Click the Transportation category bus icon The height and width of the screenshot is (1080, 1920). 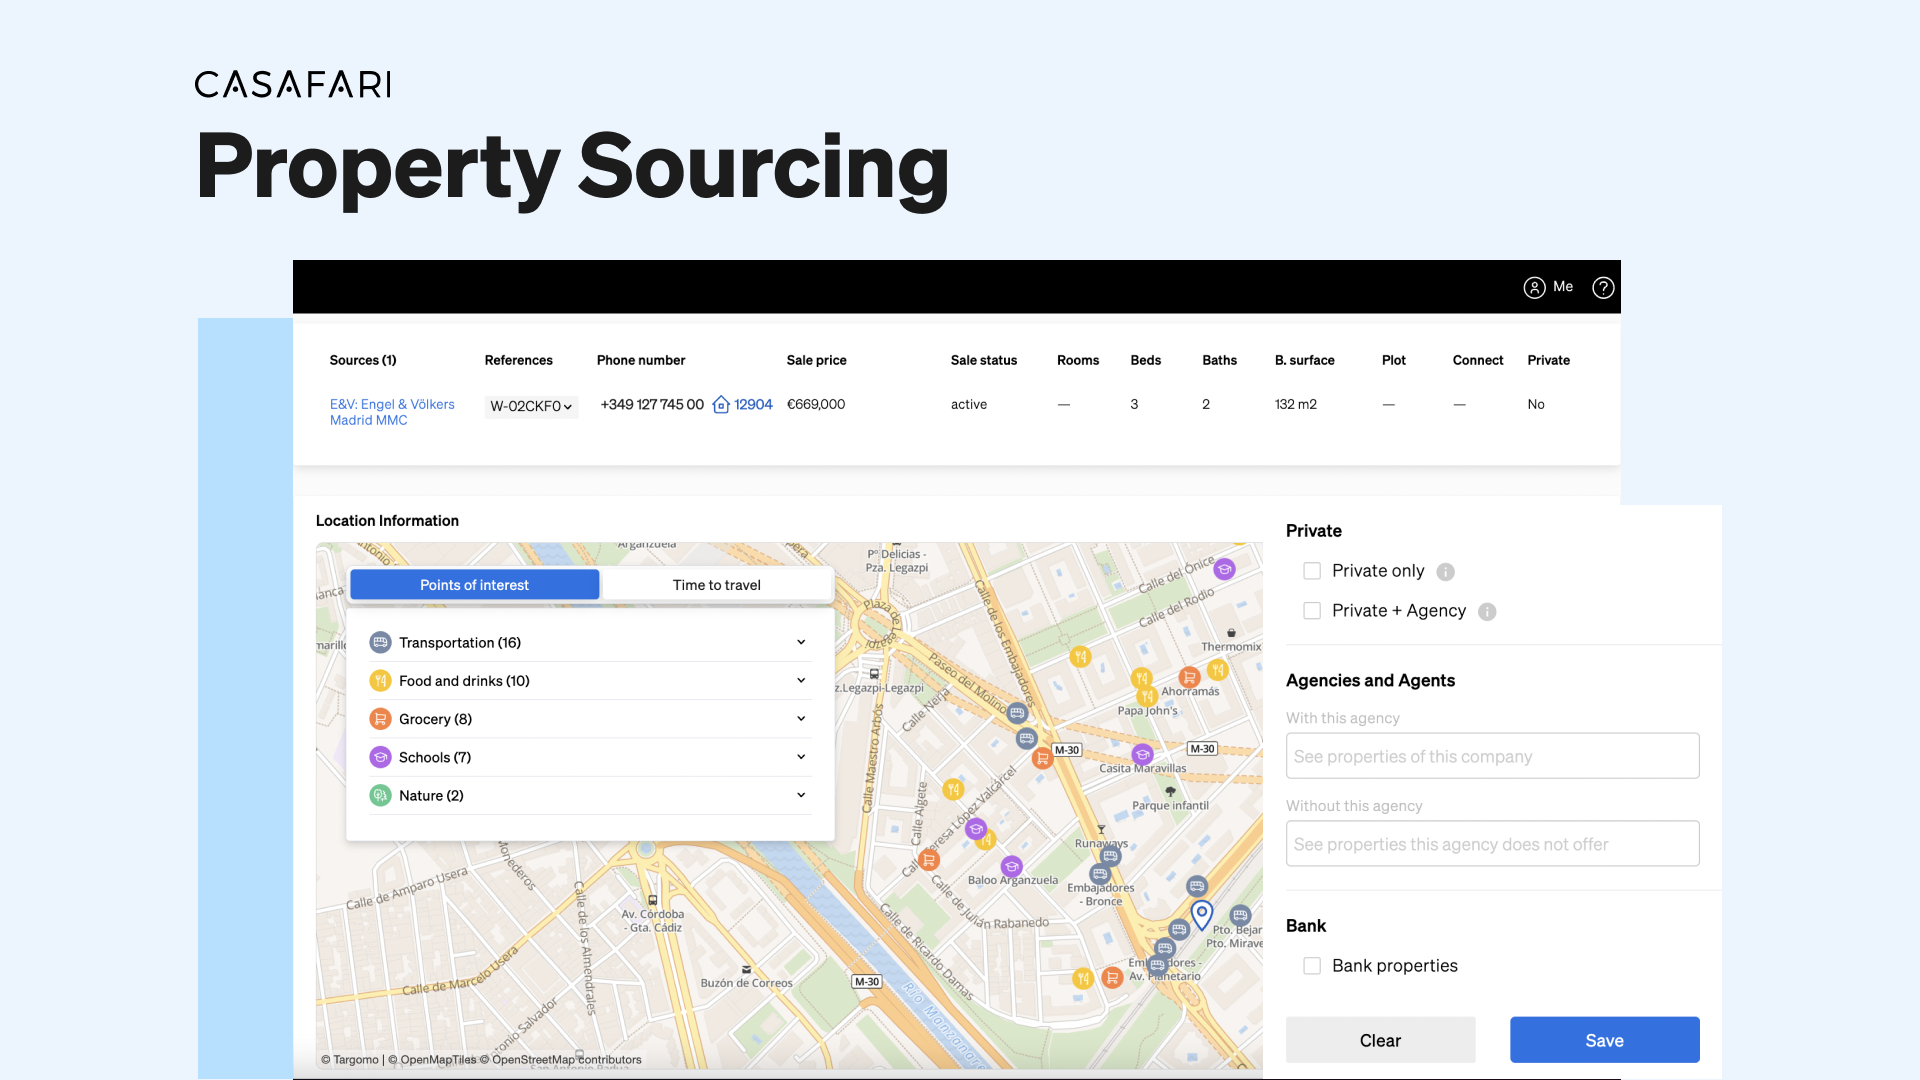coord(380,642)
